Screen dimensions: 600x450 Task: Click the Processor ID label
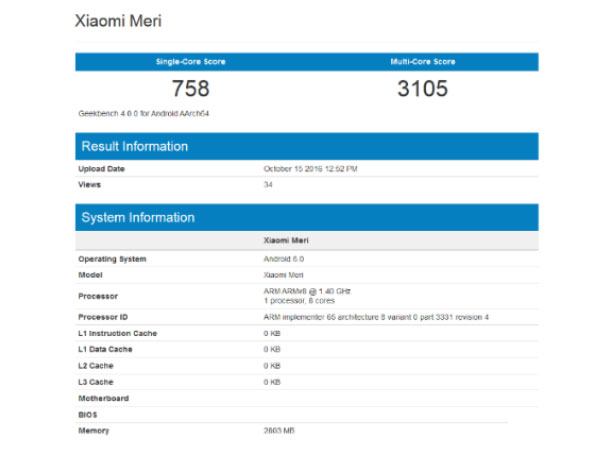click(x=103, y=317)
